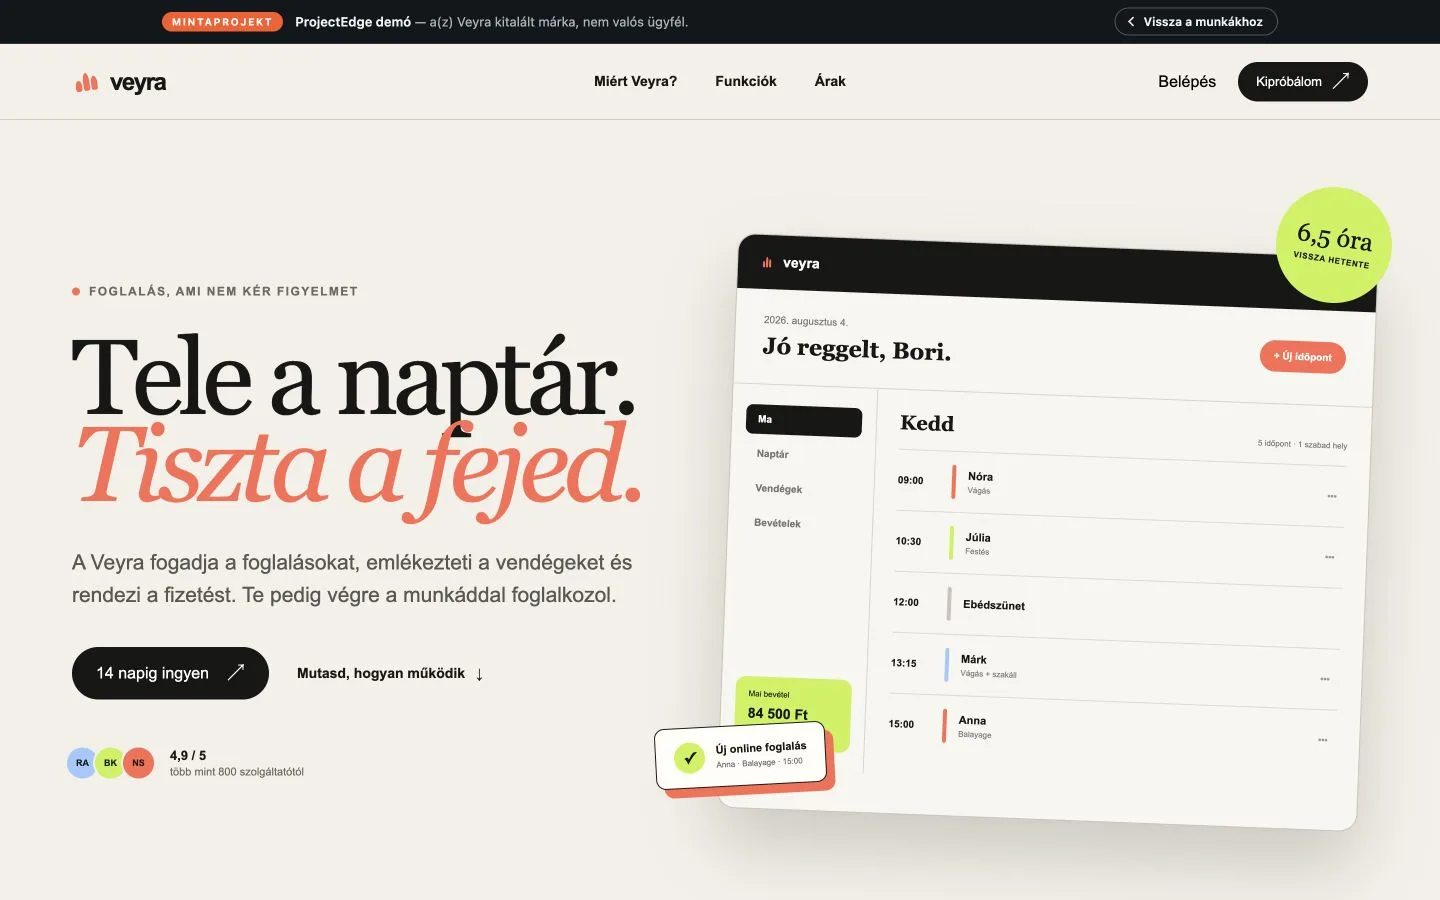
Task: Click the 4,9 / 5 rating text
Action: (x=188, y=756)
